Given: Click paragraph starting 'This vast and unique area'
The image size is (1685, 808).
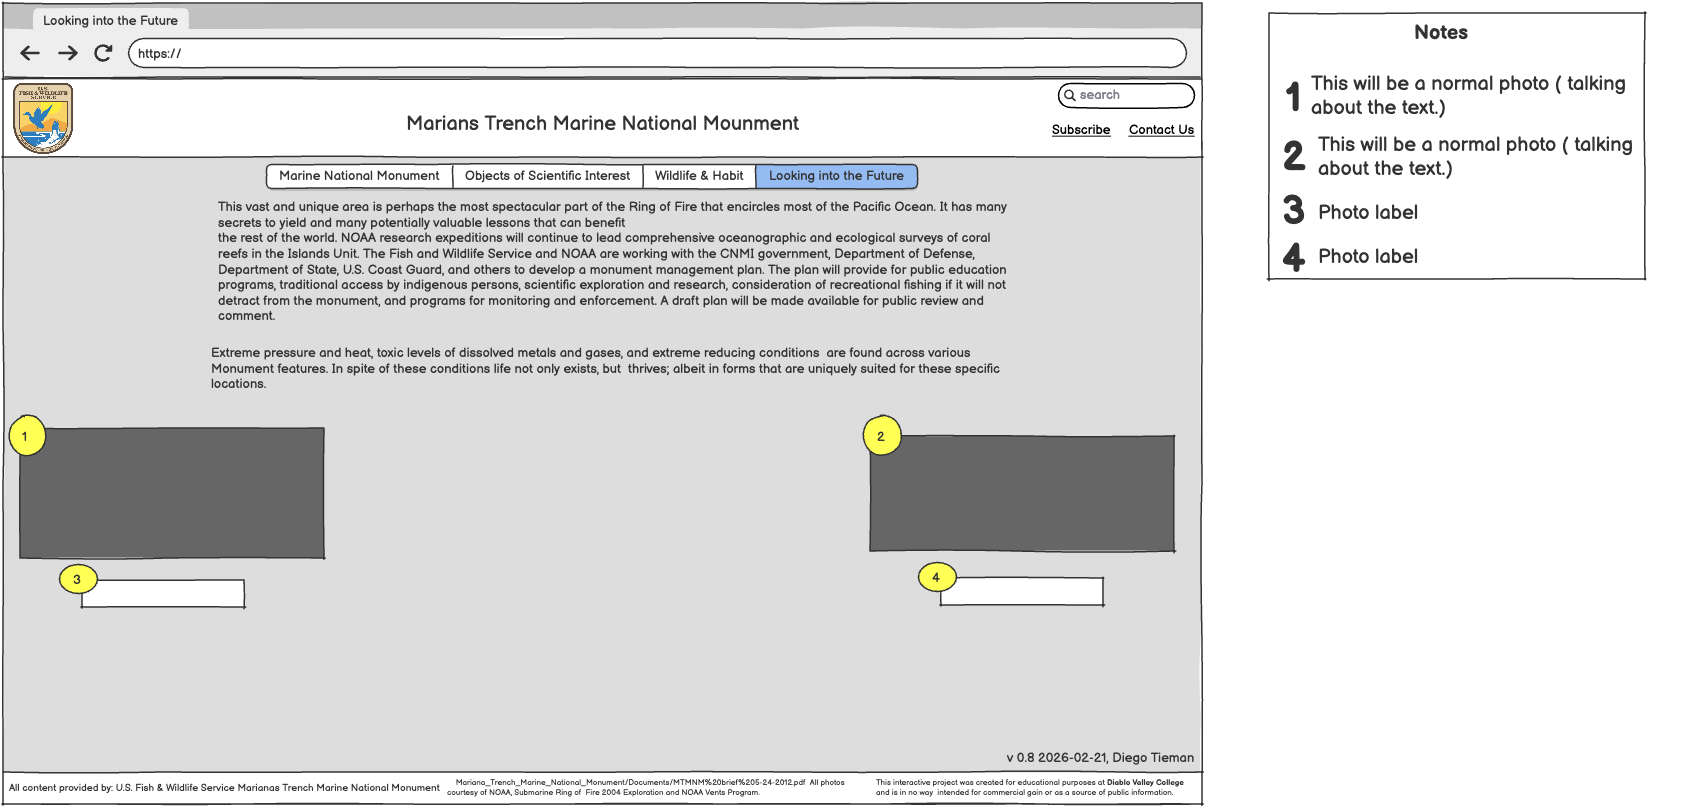Looking at the screenshot, I should tap(612, 261).
